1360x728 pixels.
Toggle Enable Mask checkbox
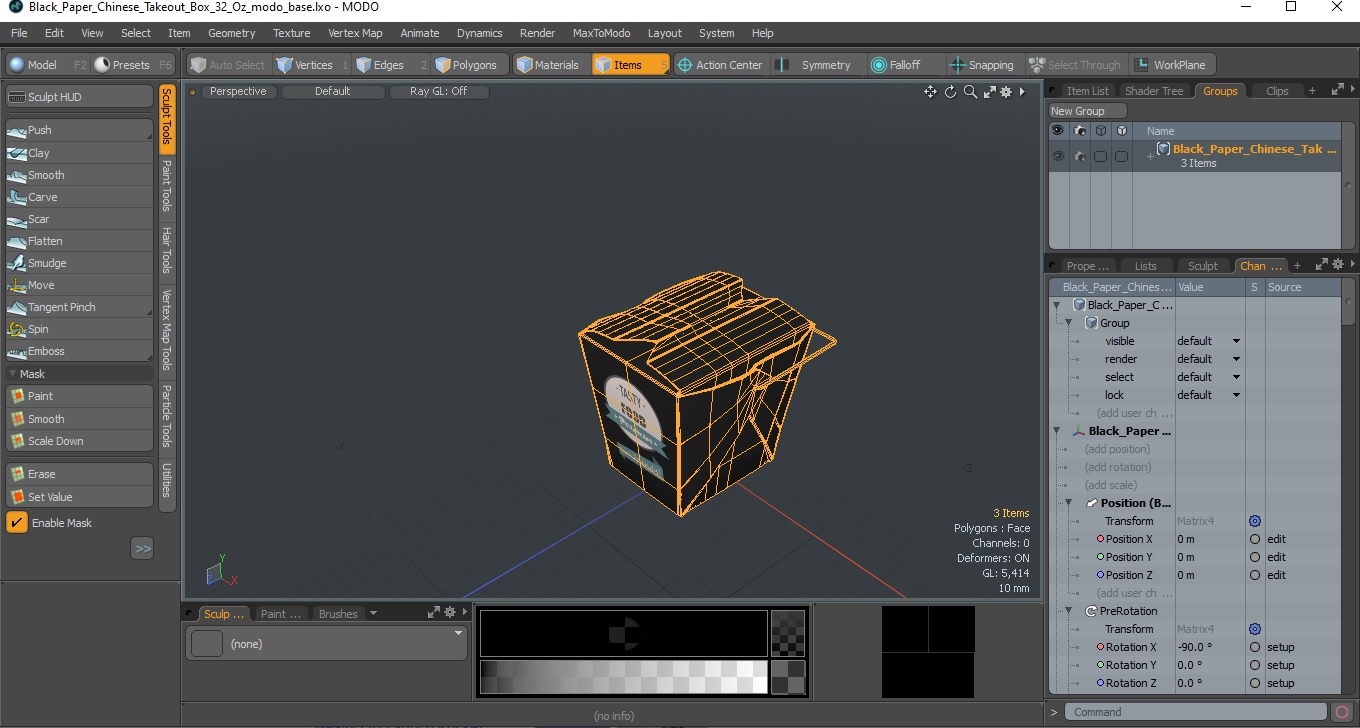point(17,523)
